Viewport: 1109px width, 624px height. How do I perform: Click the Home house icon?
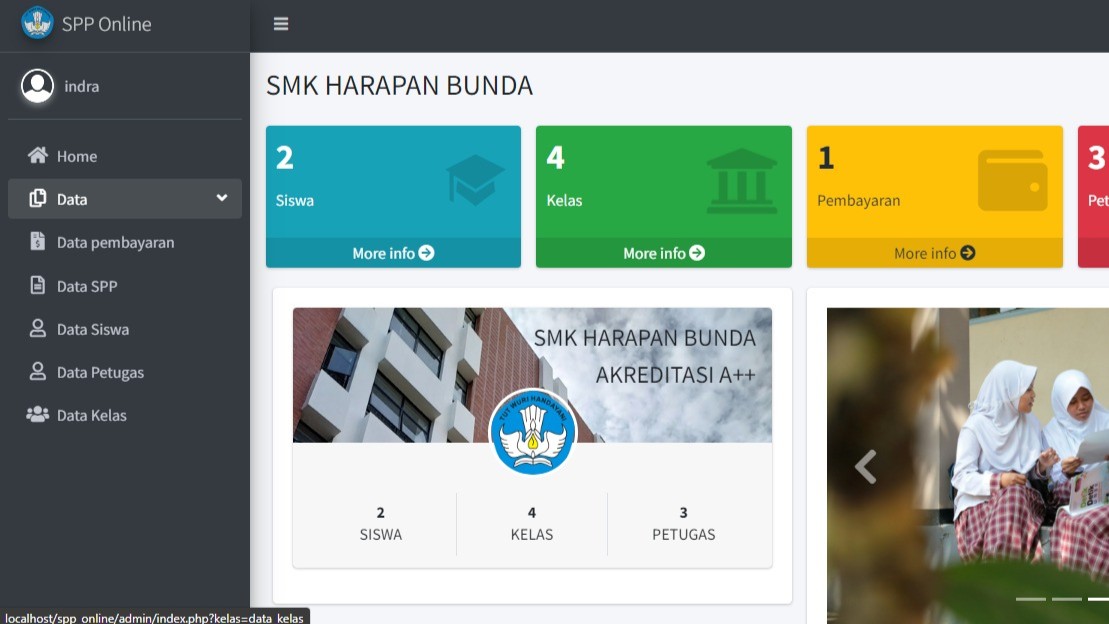(x=37, y=156)
